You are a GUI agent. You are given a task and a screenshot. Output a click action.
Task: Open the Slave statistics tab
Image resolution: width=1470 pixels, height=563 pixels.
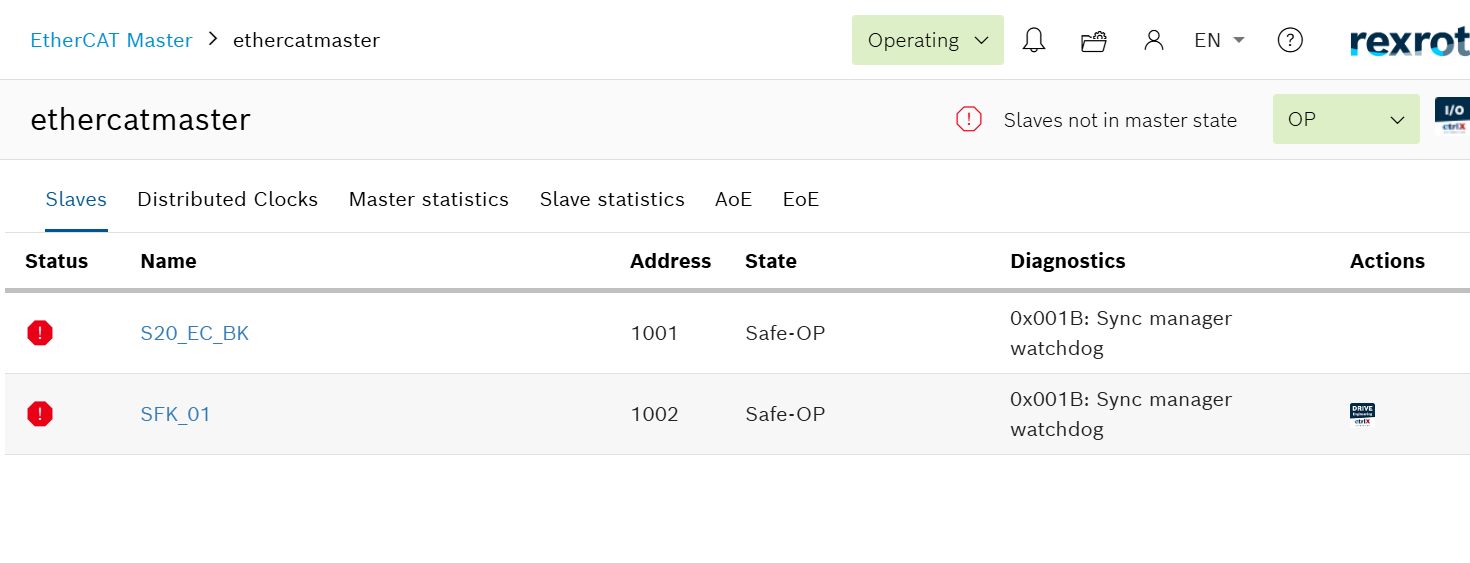612,200
